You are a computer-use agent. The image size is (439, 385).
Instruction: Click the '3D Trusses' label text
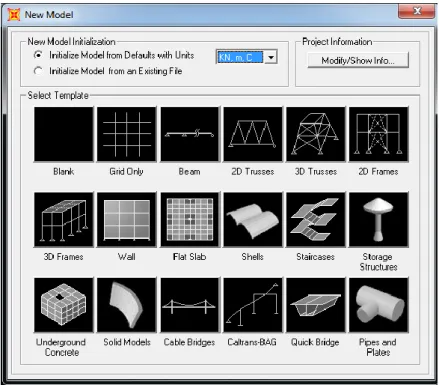tap(316, 171)
